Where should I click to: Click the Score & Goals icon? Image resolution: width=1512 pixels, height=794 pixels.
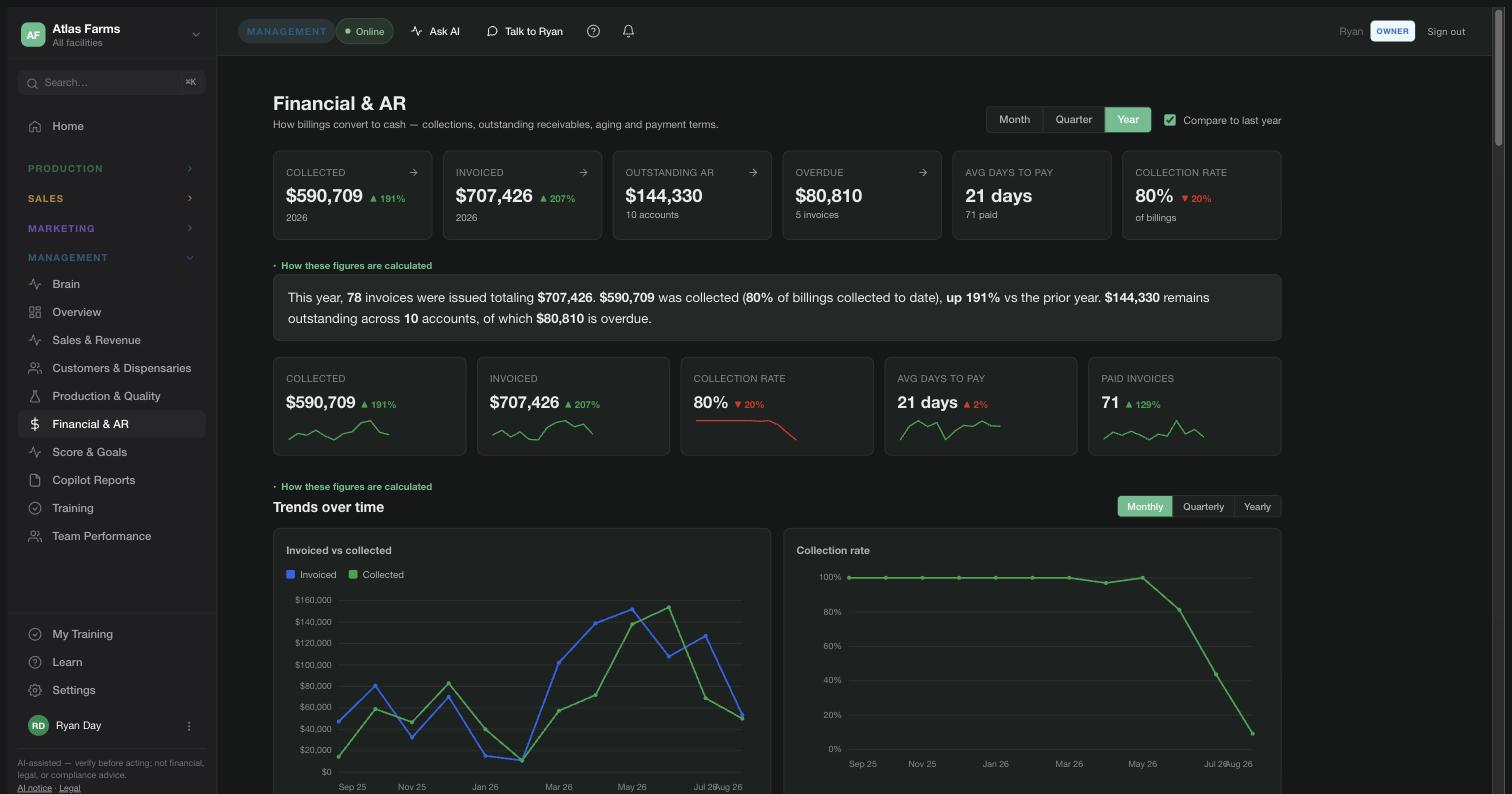click(35, 452)
